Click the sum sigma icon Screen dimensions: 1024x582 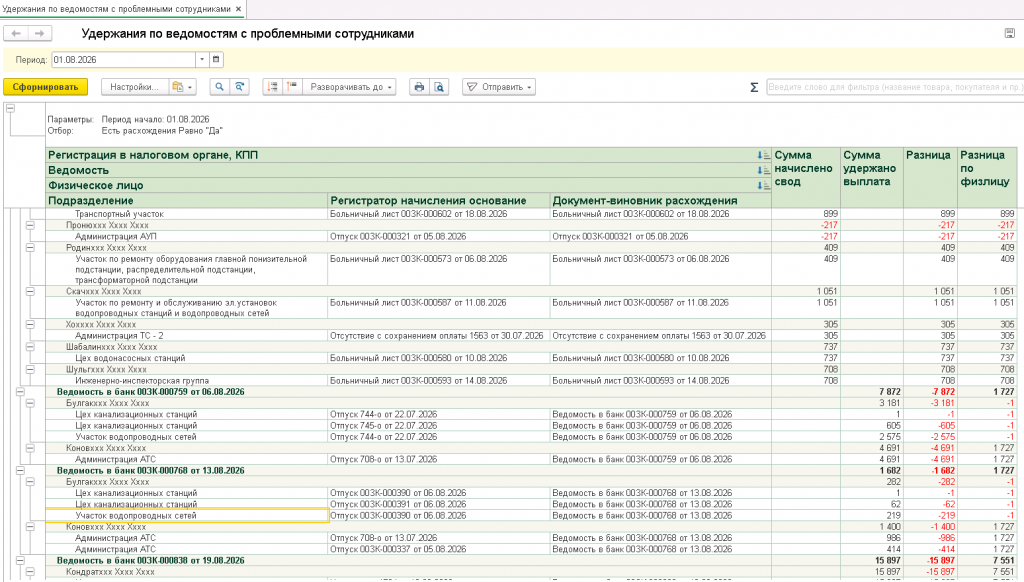tap(754, 87)
